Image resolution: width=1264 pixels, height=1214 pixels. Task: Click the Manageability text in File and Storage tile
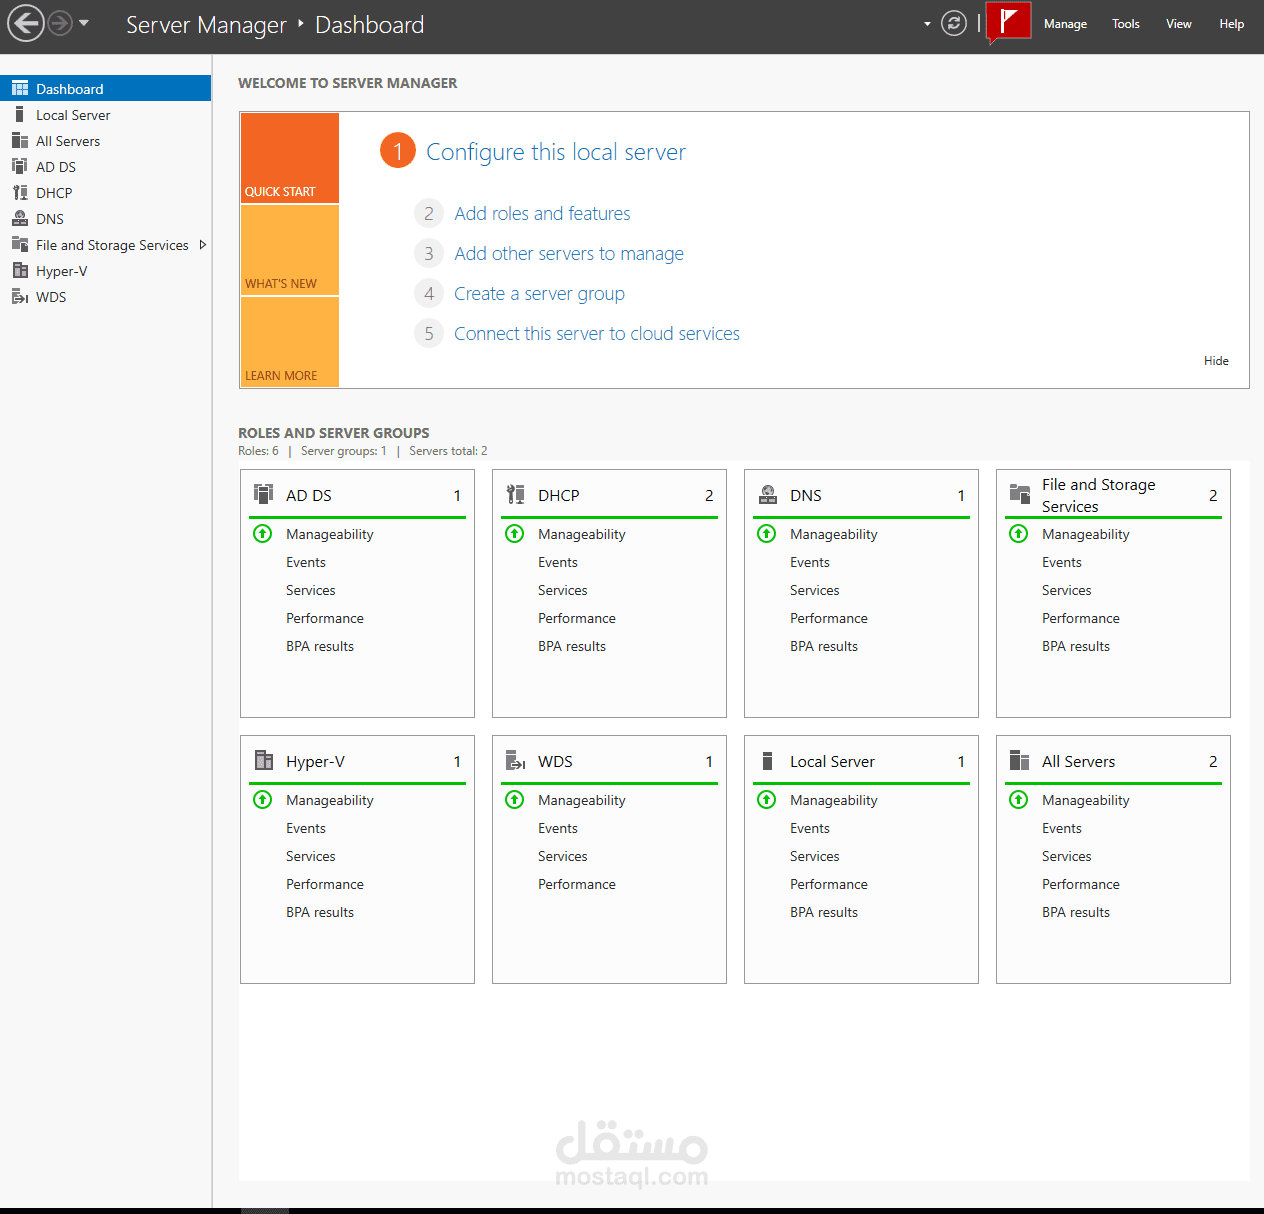[x=1086, y=535]
